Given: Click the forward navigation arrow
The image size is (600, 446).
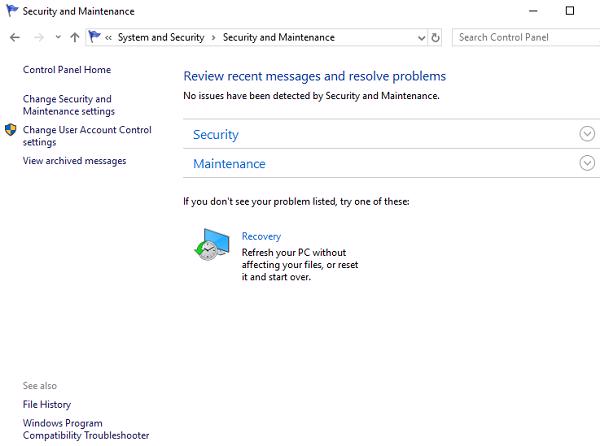Looking at the screenshot, I should point(39,37).
